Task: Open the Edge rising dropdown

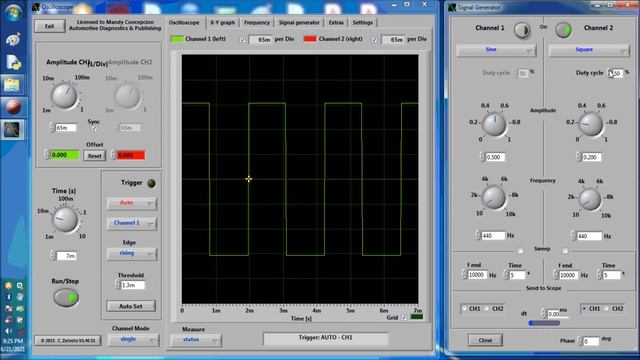Action: point(131,253)
